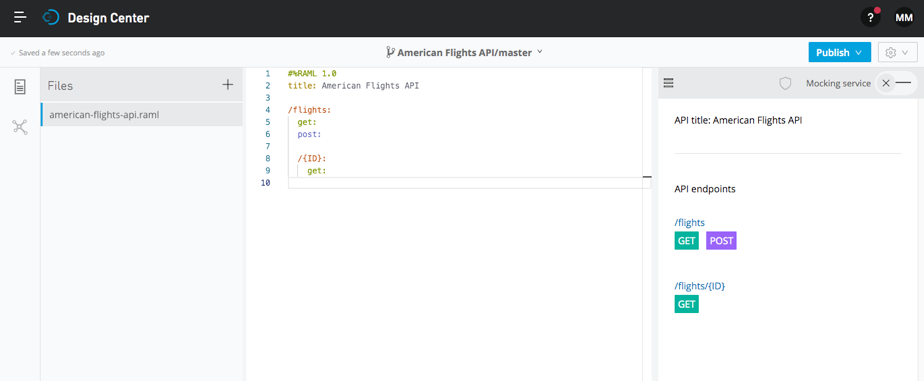Open the Publish dropdown button
924x381 pixels.
pos(839,52)
